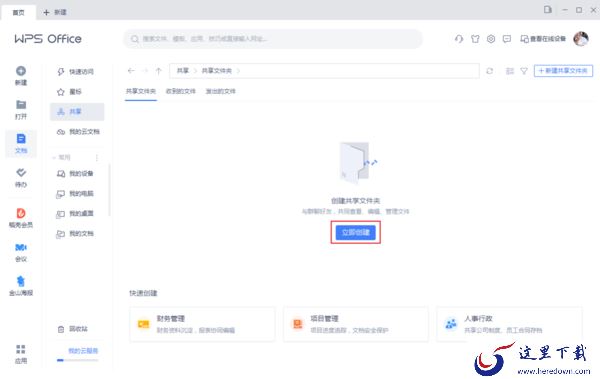Click the back arrow in navigation bar
The width and height of the screenshot is (600, 379).
click(131, 71)
